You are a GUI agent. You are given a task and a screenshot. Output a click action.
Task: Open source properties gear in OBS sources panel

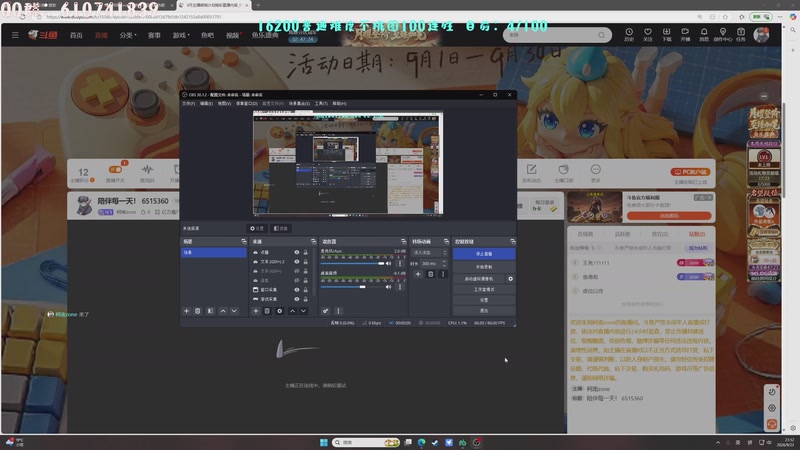point(280,311)
